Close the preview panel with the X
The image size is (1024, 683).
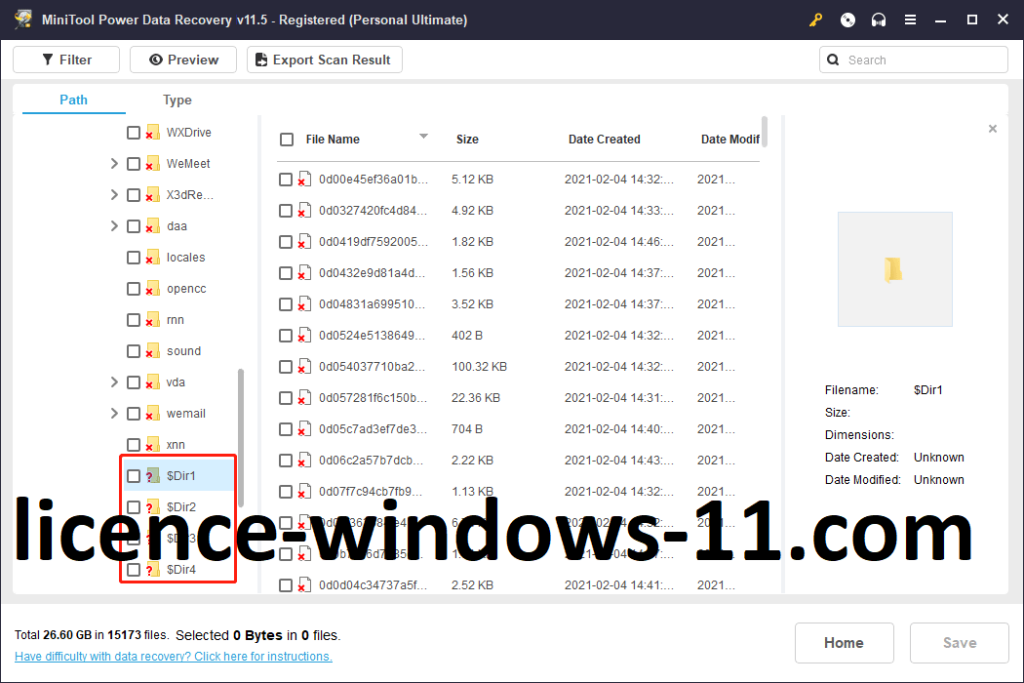[992, 129]
